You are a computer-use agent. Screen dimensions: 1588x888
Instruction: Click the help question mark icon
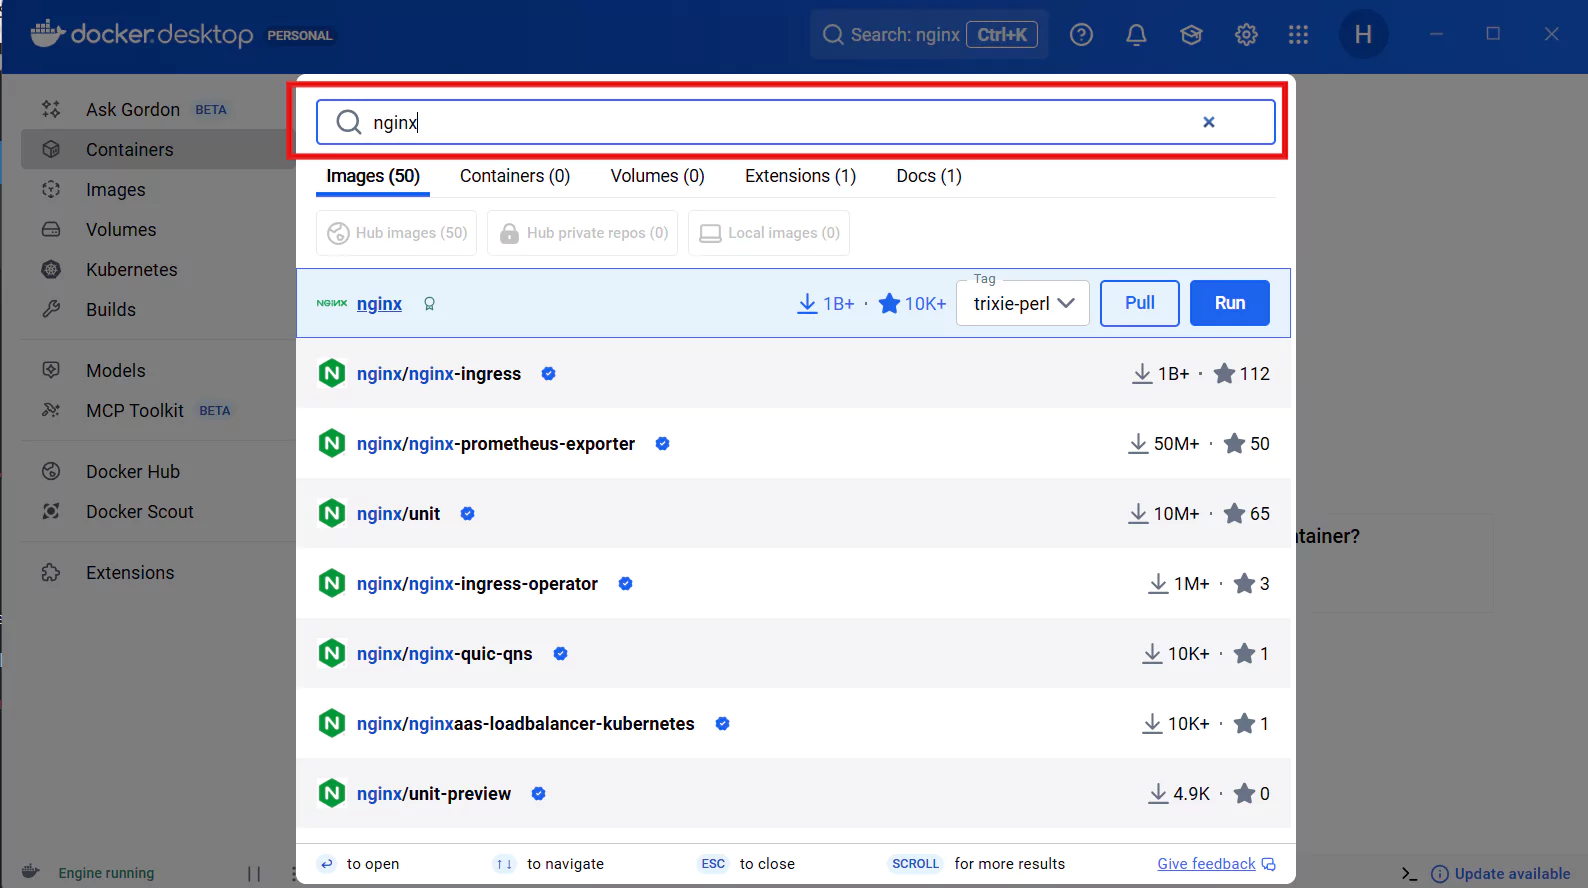pos(1081,35)
